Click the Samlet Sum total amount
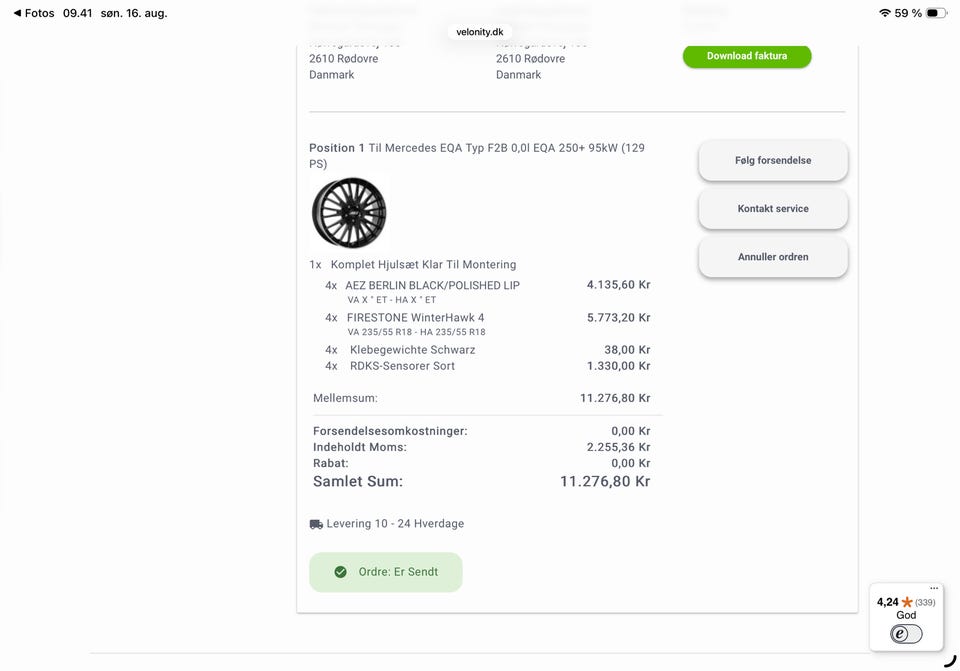This screenshot has height=671, width=960. pyautogui.click(x=605, y=482)
